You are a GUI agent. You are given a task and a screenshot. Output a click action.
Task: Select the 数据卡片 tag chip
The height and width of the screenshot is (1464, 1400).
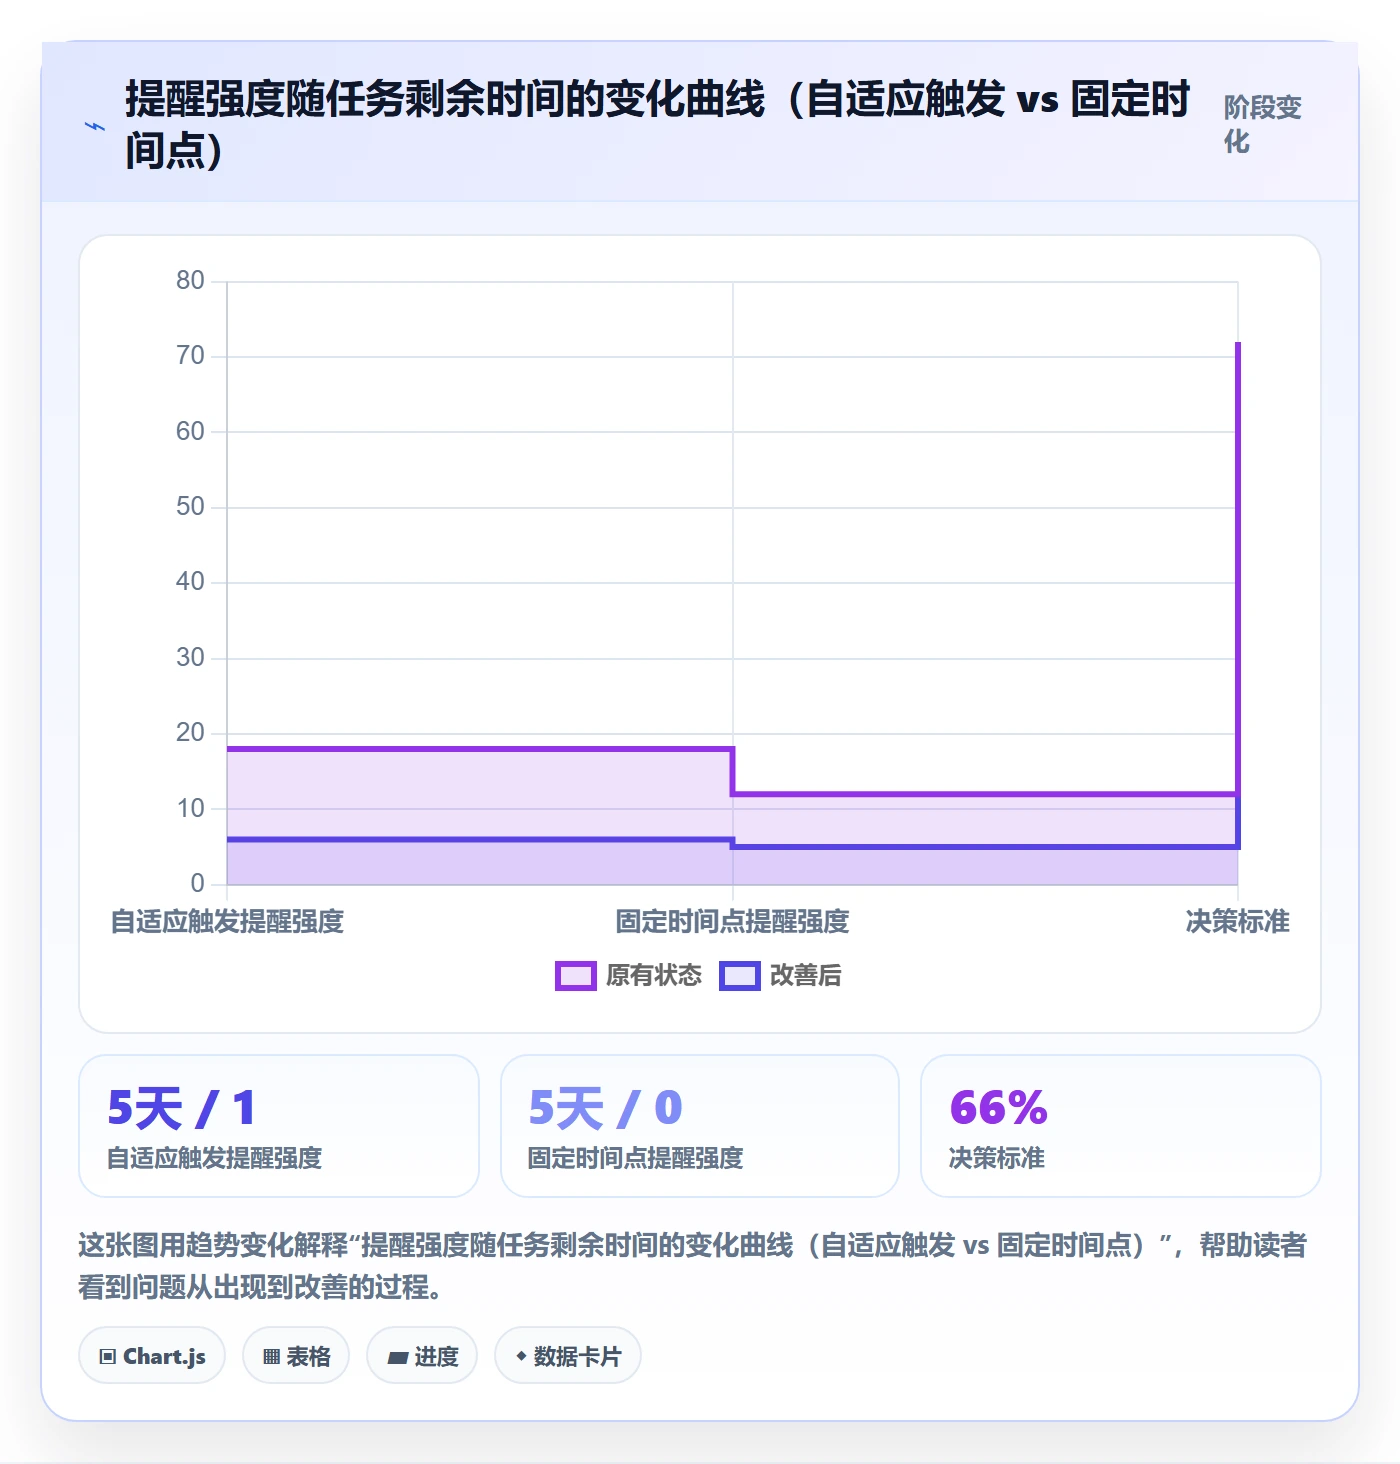tap(568, 1356)
